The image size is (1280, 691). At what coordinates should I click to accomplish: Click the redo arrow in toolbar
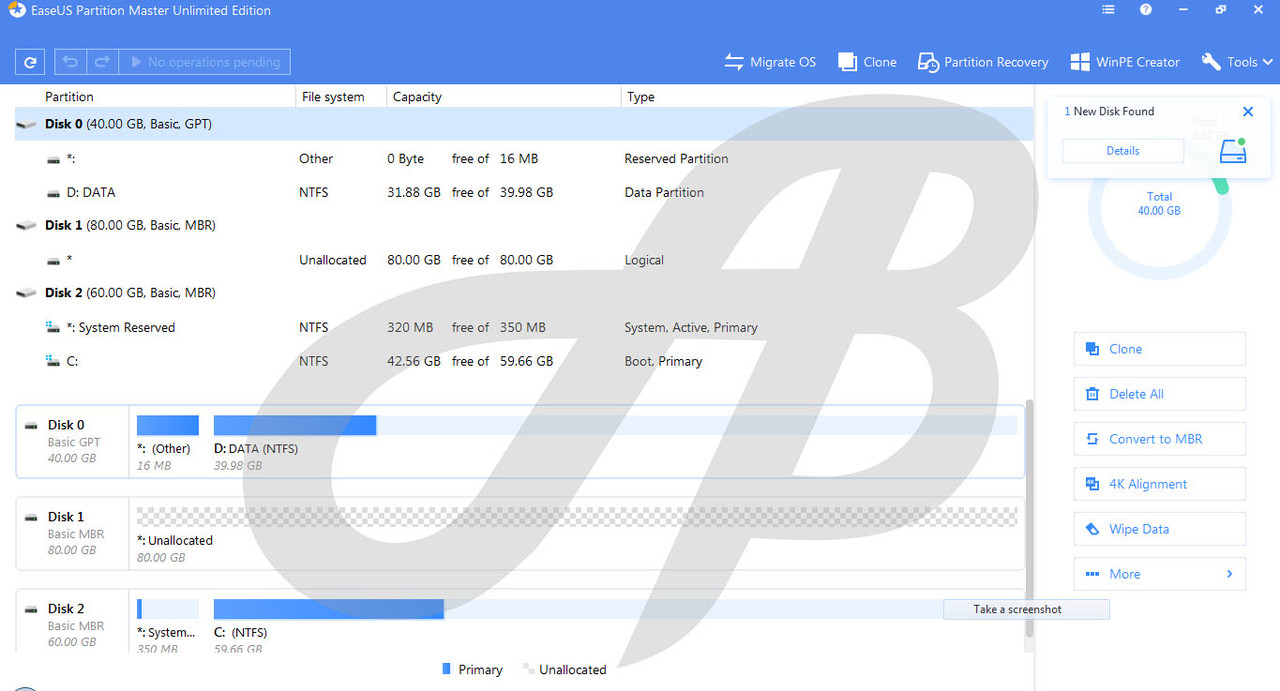(x=102, y=62)
